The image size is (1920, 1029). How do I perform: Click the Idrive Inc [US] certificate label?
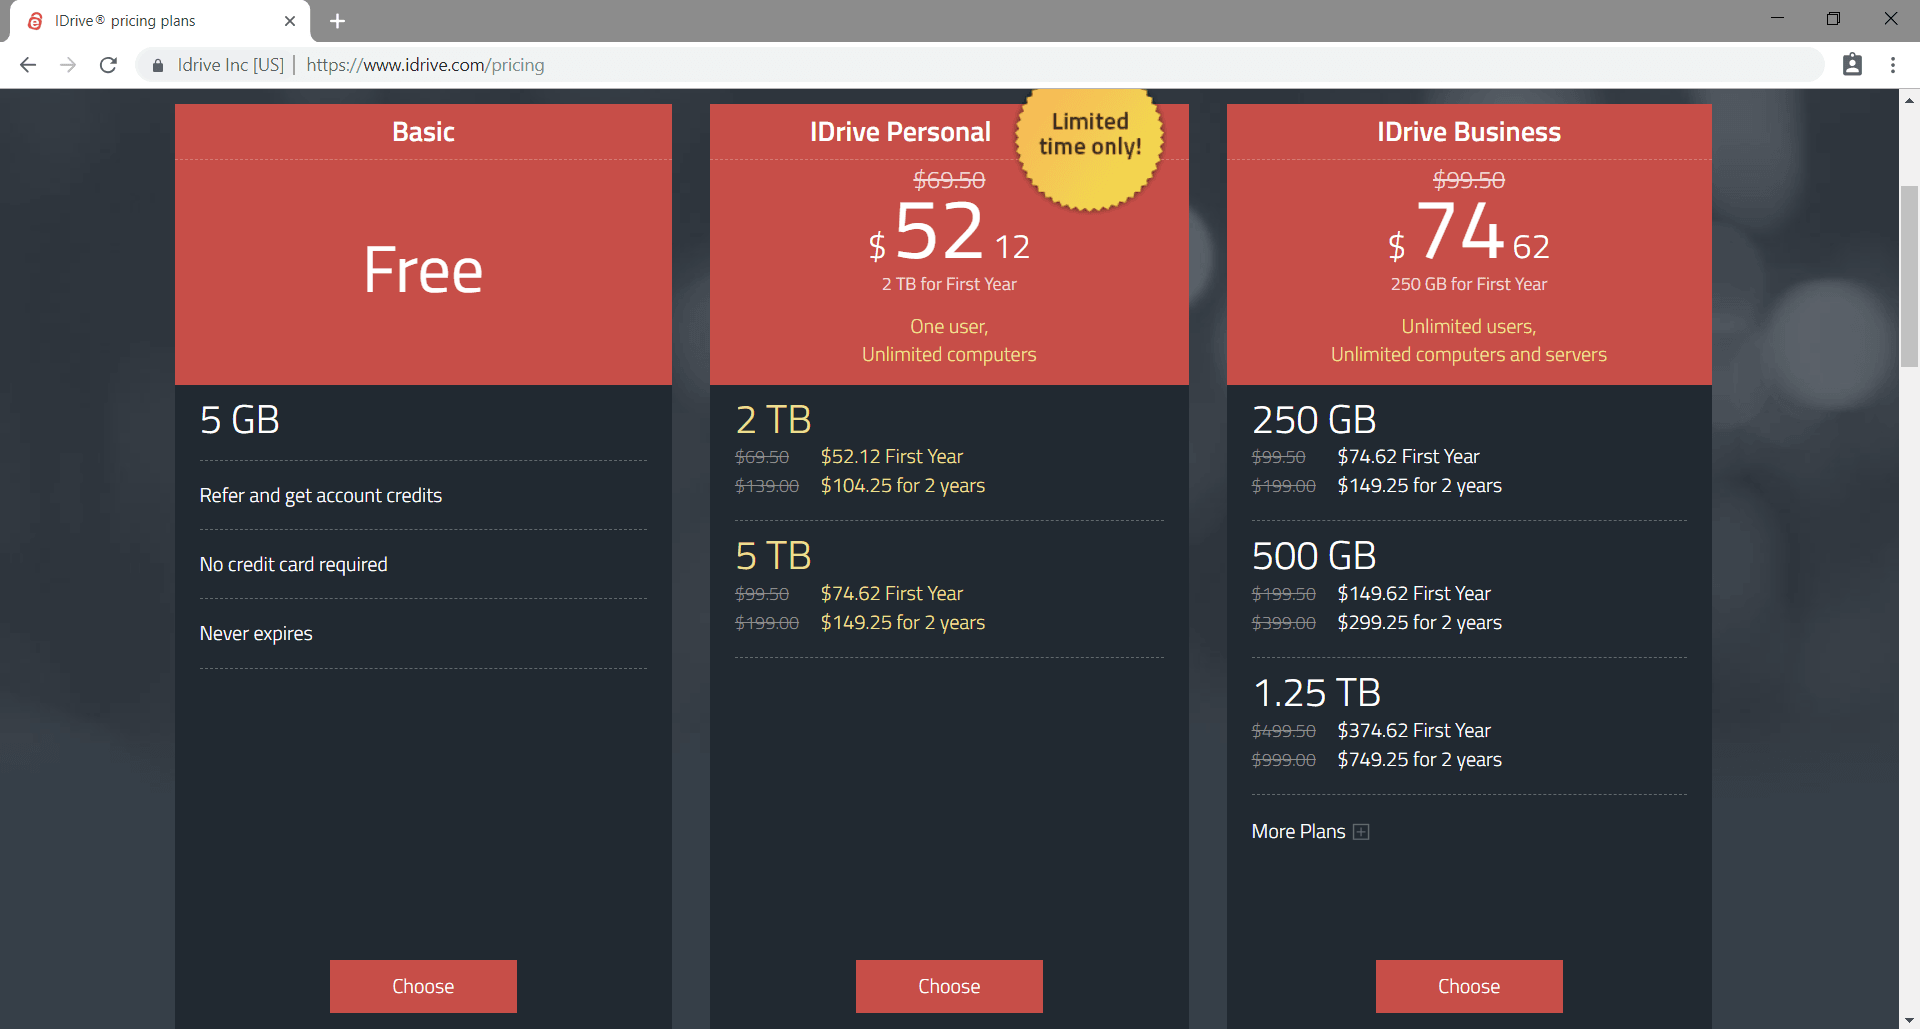231,64
